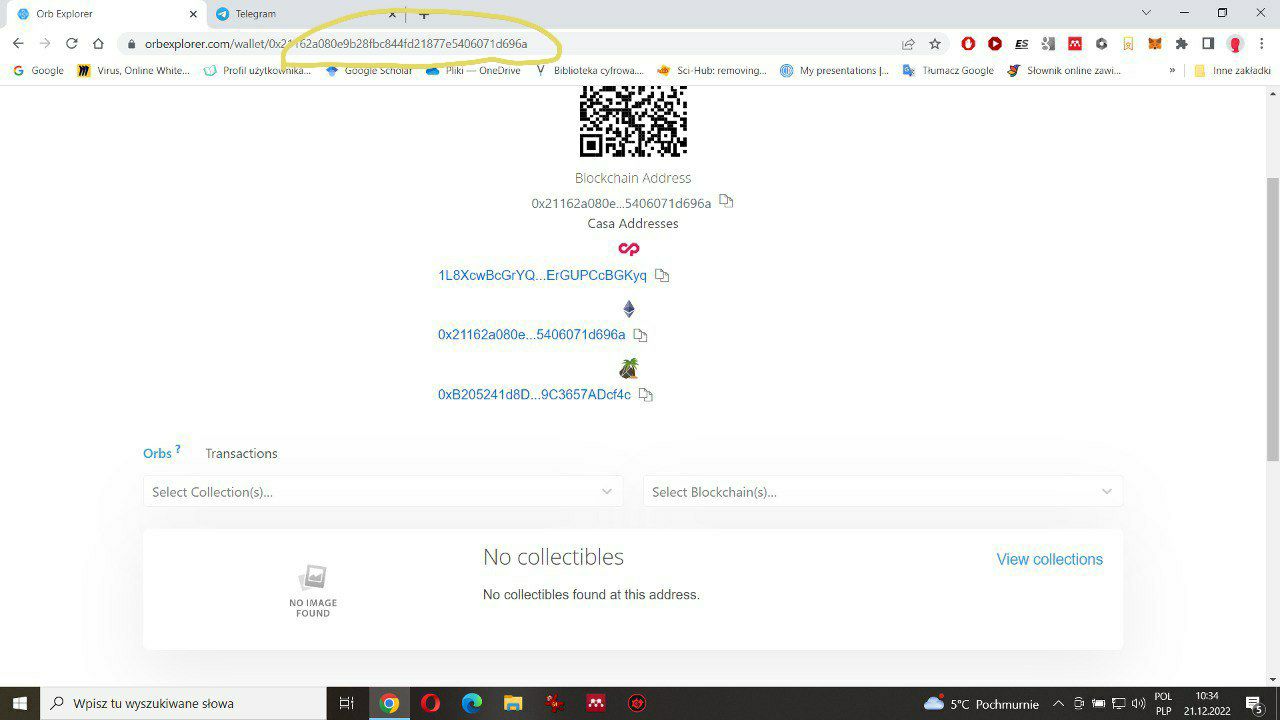This screenshot has width=1280, height=720.
Task: Click the page vertical scrollbar
Action: coord(1272,318)
